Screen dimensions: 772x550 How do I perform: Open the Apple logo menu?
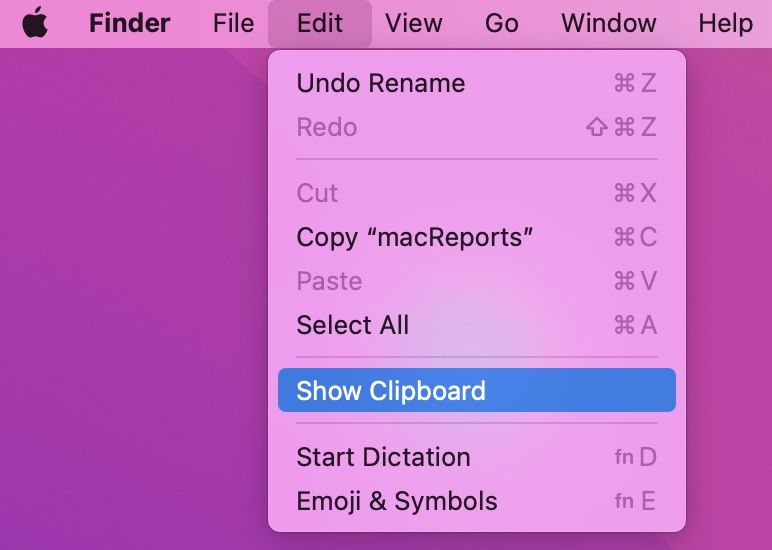[35, 23]
